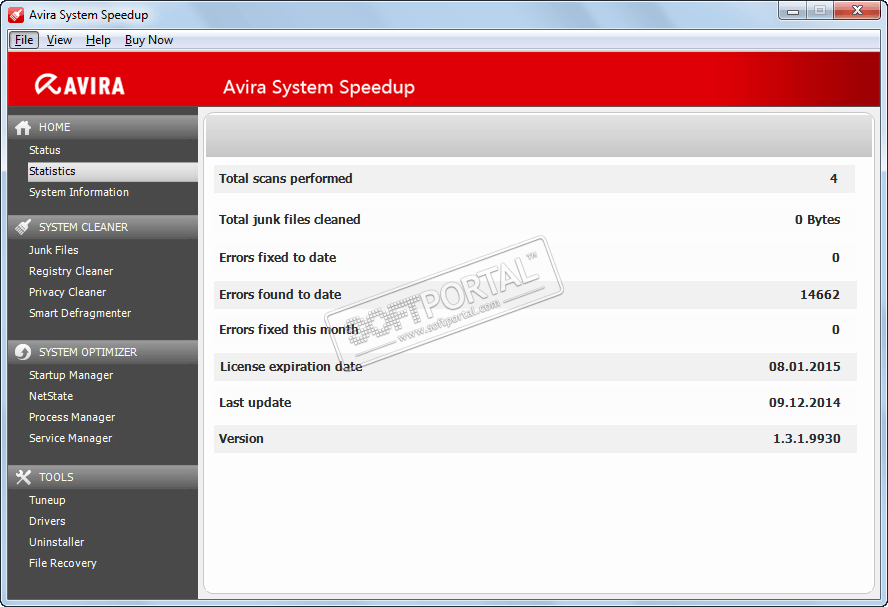
Task: Click the scans count value 4
Action: [x=834, y=178]
